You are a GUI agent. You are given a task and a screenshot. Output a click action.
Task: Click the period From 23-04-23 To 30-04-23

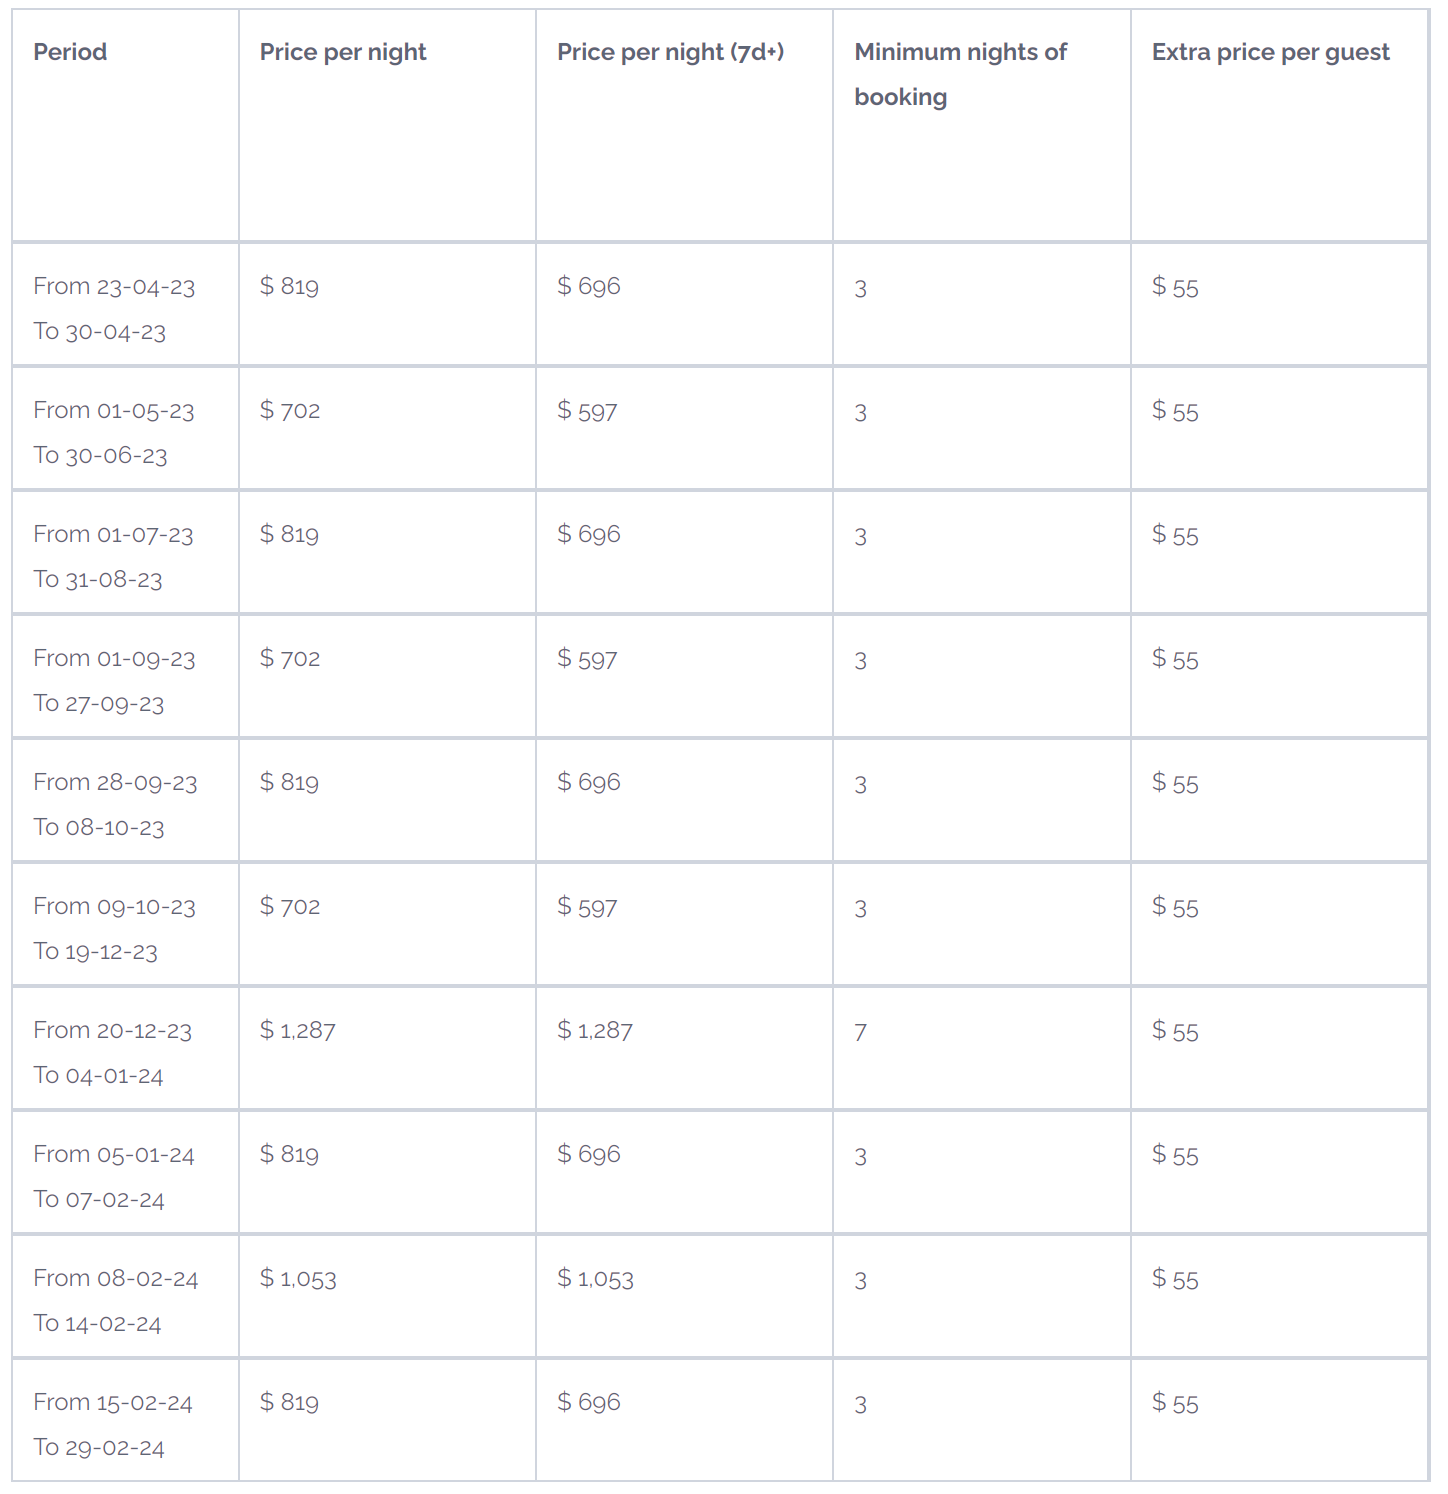114,309
